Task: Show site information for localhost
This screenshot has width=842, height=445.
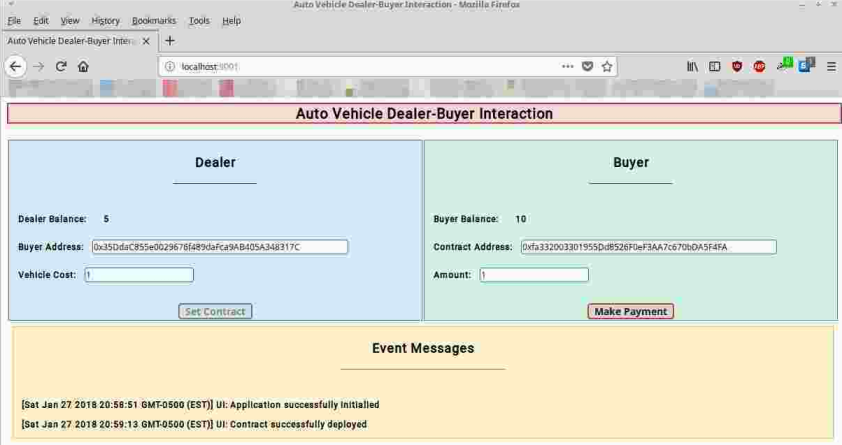Action: tap(170, 67)
